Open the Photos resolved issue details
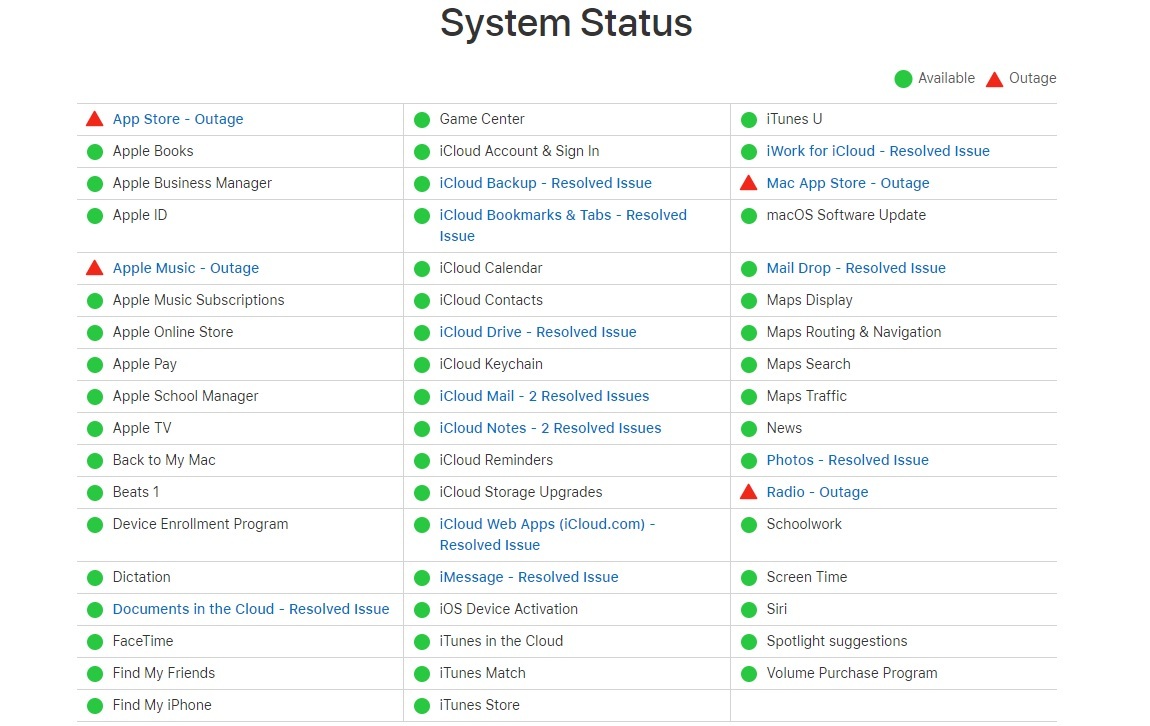Image resolution: width=1150 pixels, height=726 pixels. [847, 460]
